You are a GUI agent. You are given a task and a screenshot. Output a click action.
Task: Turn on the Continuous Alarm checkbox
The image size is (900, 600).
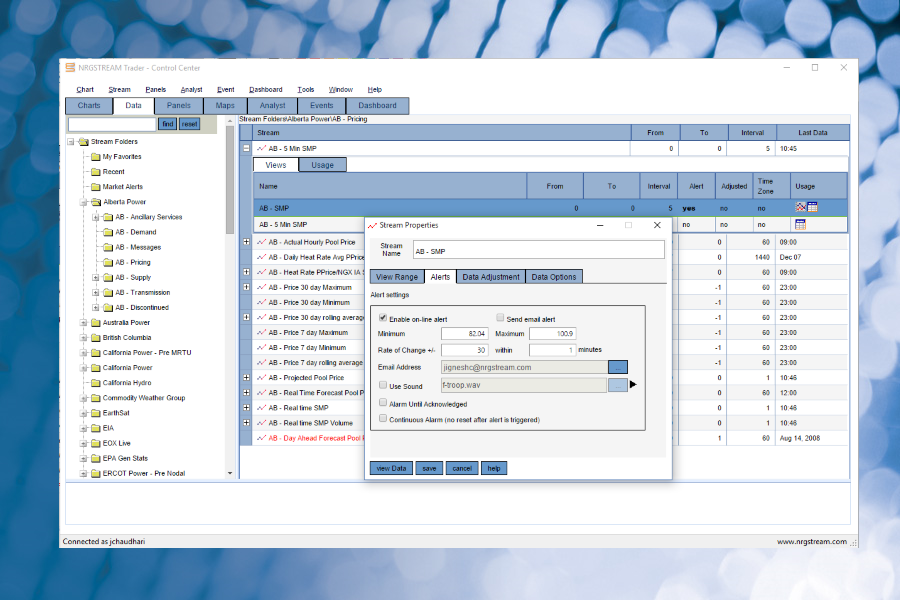(383, 419)
